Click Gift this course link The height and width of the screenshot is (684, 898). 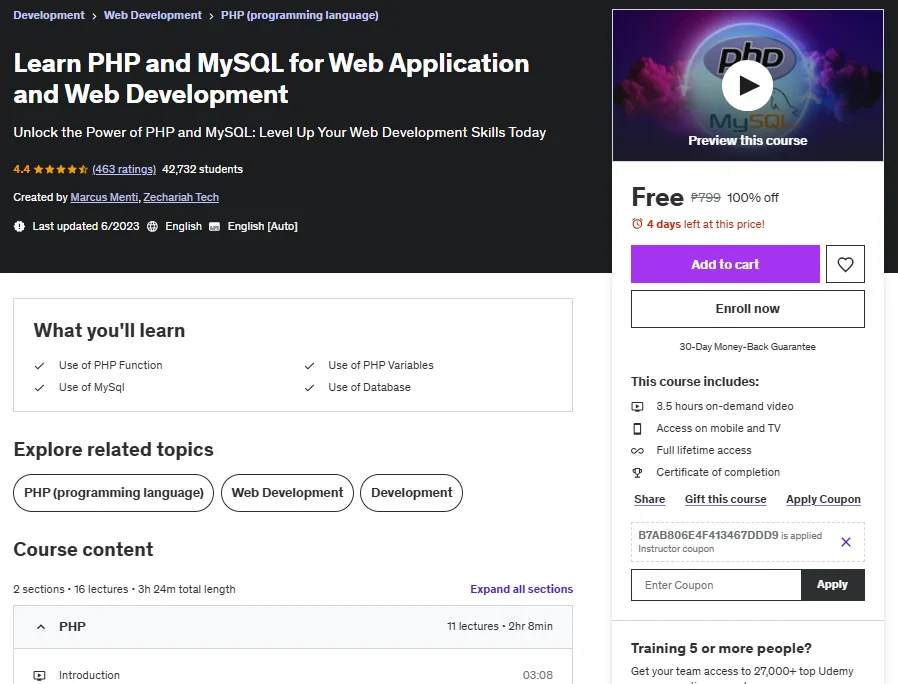coord(725,499)
